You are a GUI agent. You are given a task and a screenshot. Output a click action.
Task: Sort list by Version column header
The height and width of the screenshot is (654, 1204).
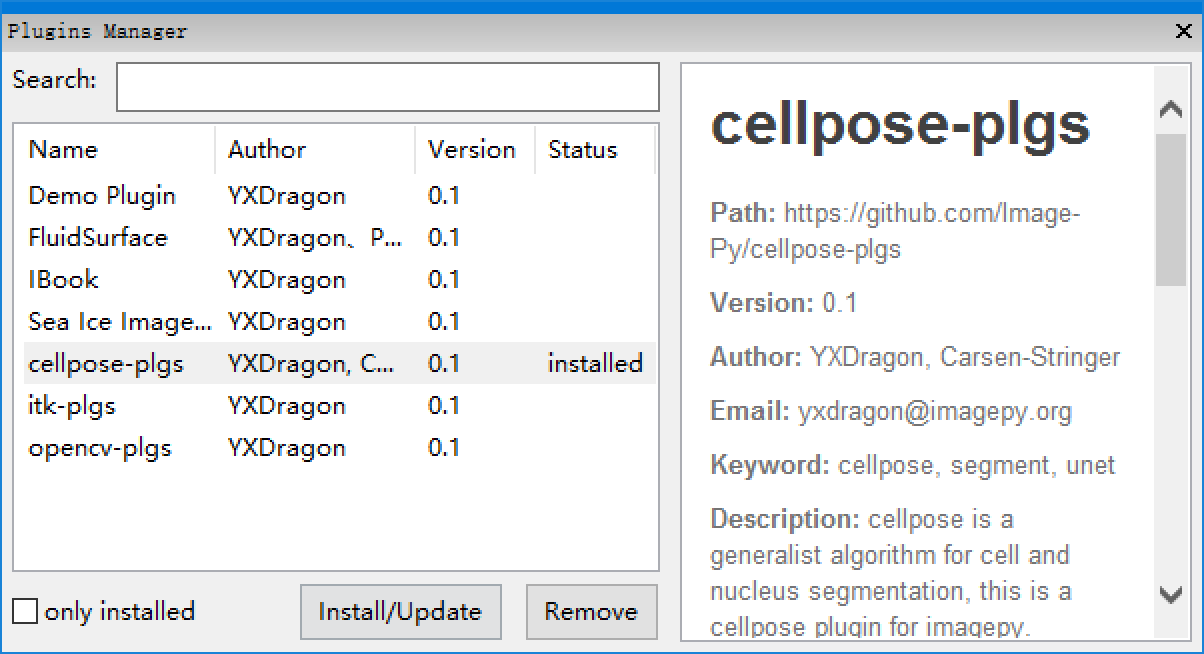pyautogui.click(x=475, y=150)
